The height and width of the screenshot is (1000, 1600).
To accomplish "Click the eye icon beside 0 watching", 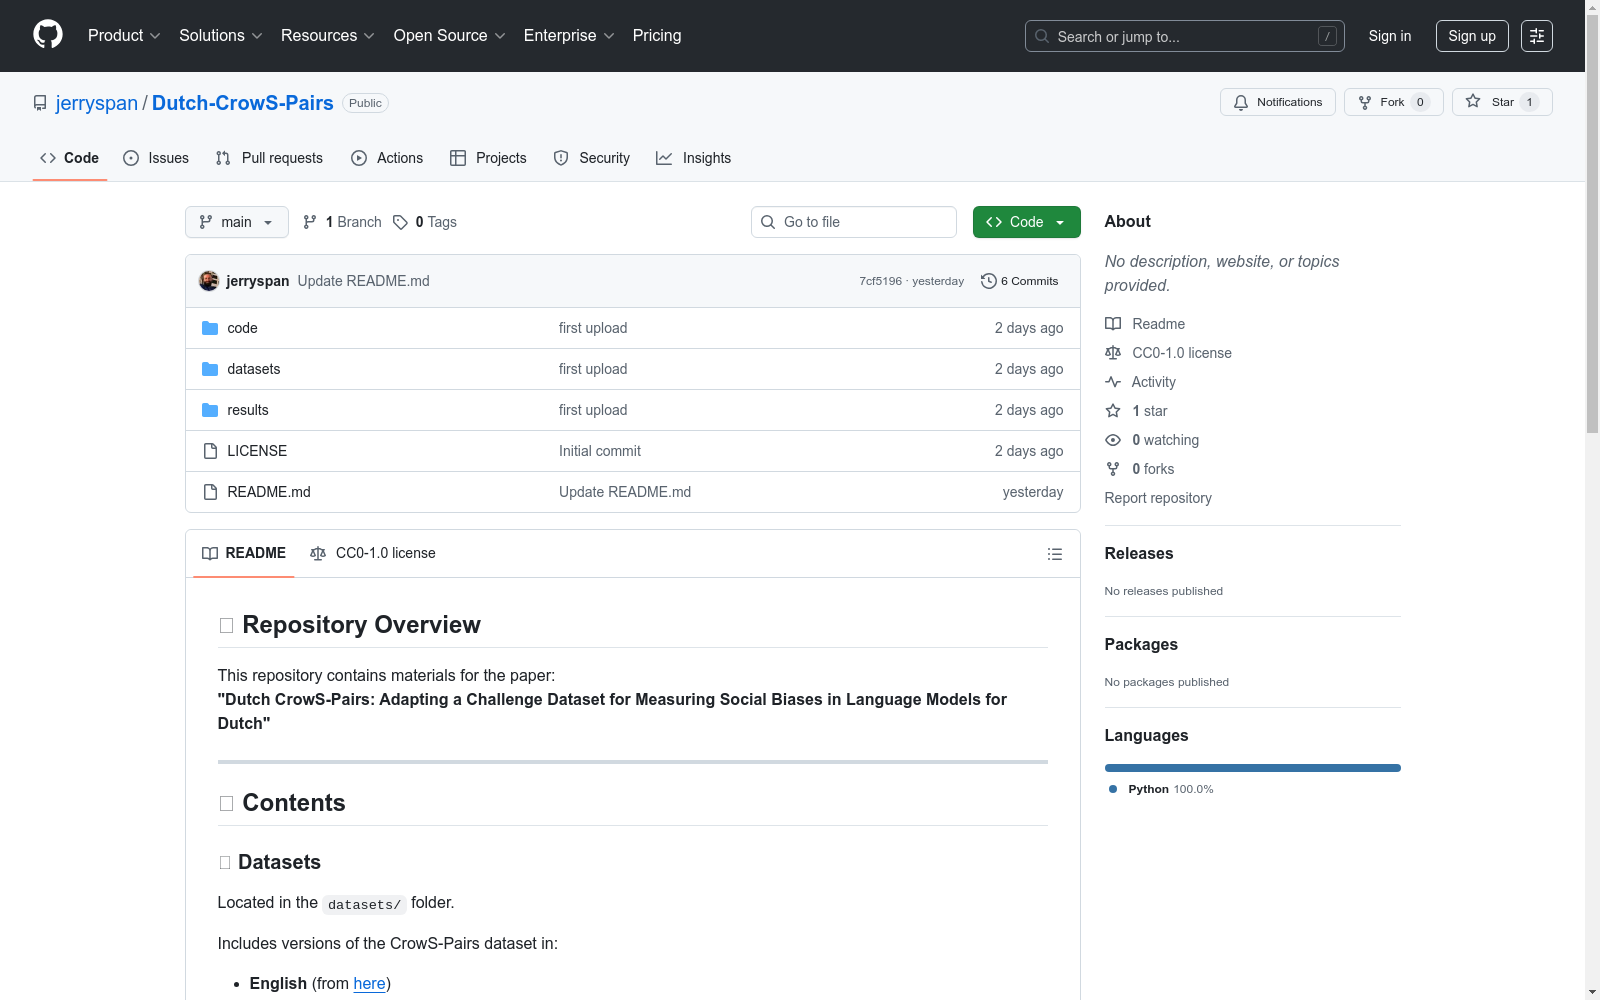I will coord(1113,440).
